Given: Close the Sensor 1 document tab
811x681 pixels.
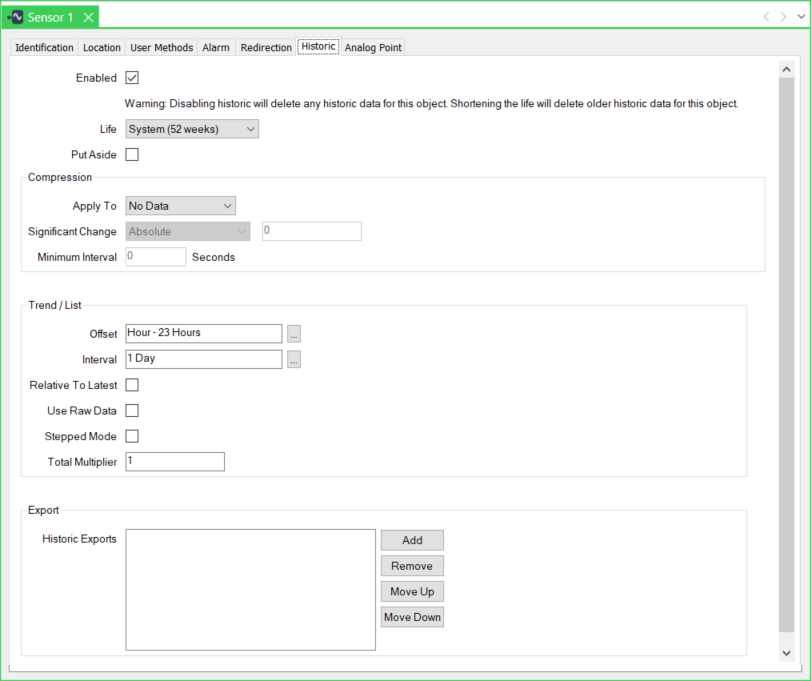Looking at the screenshot, I should 88,17.
